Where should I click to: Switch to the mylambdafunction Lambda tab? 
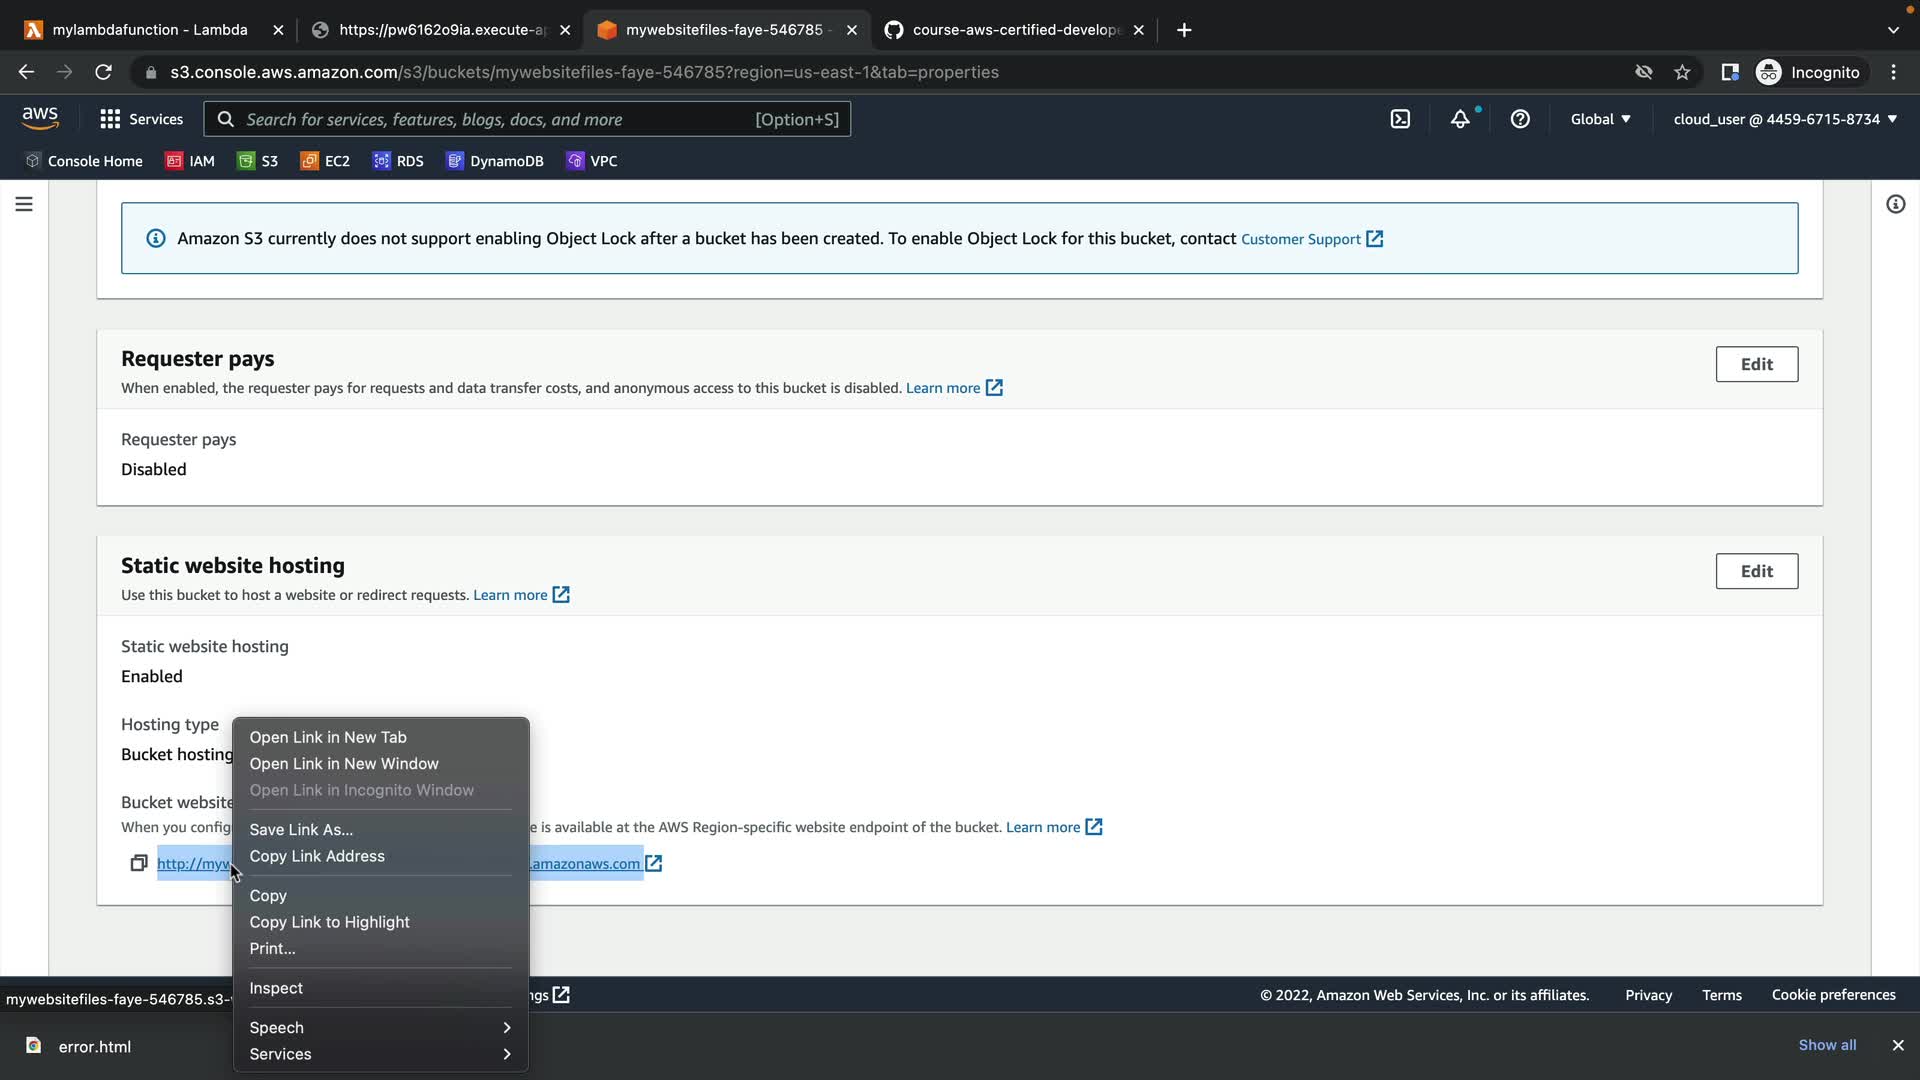tap(150, 30)
